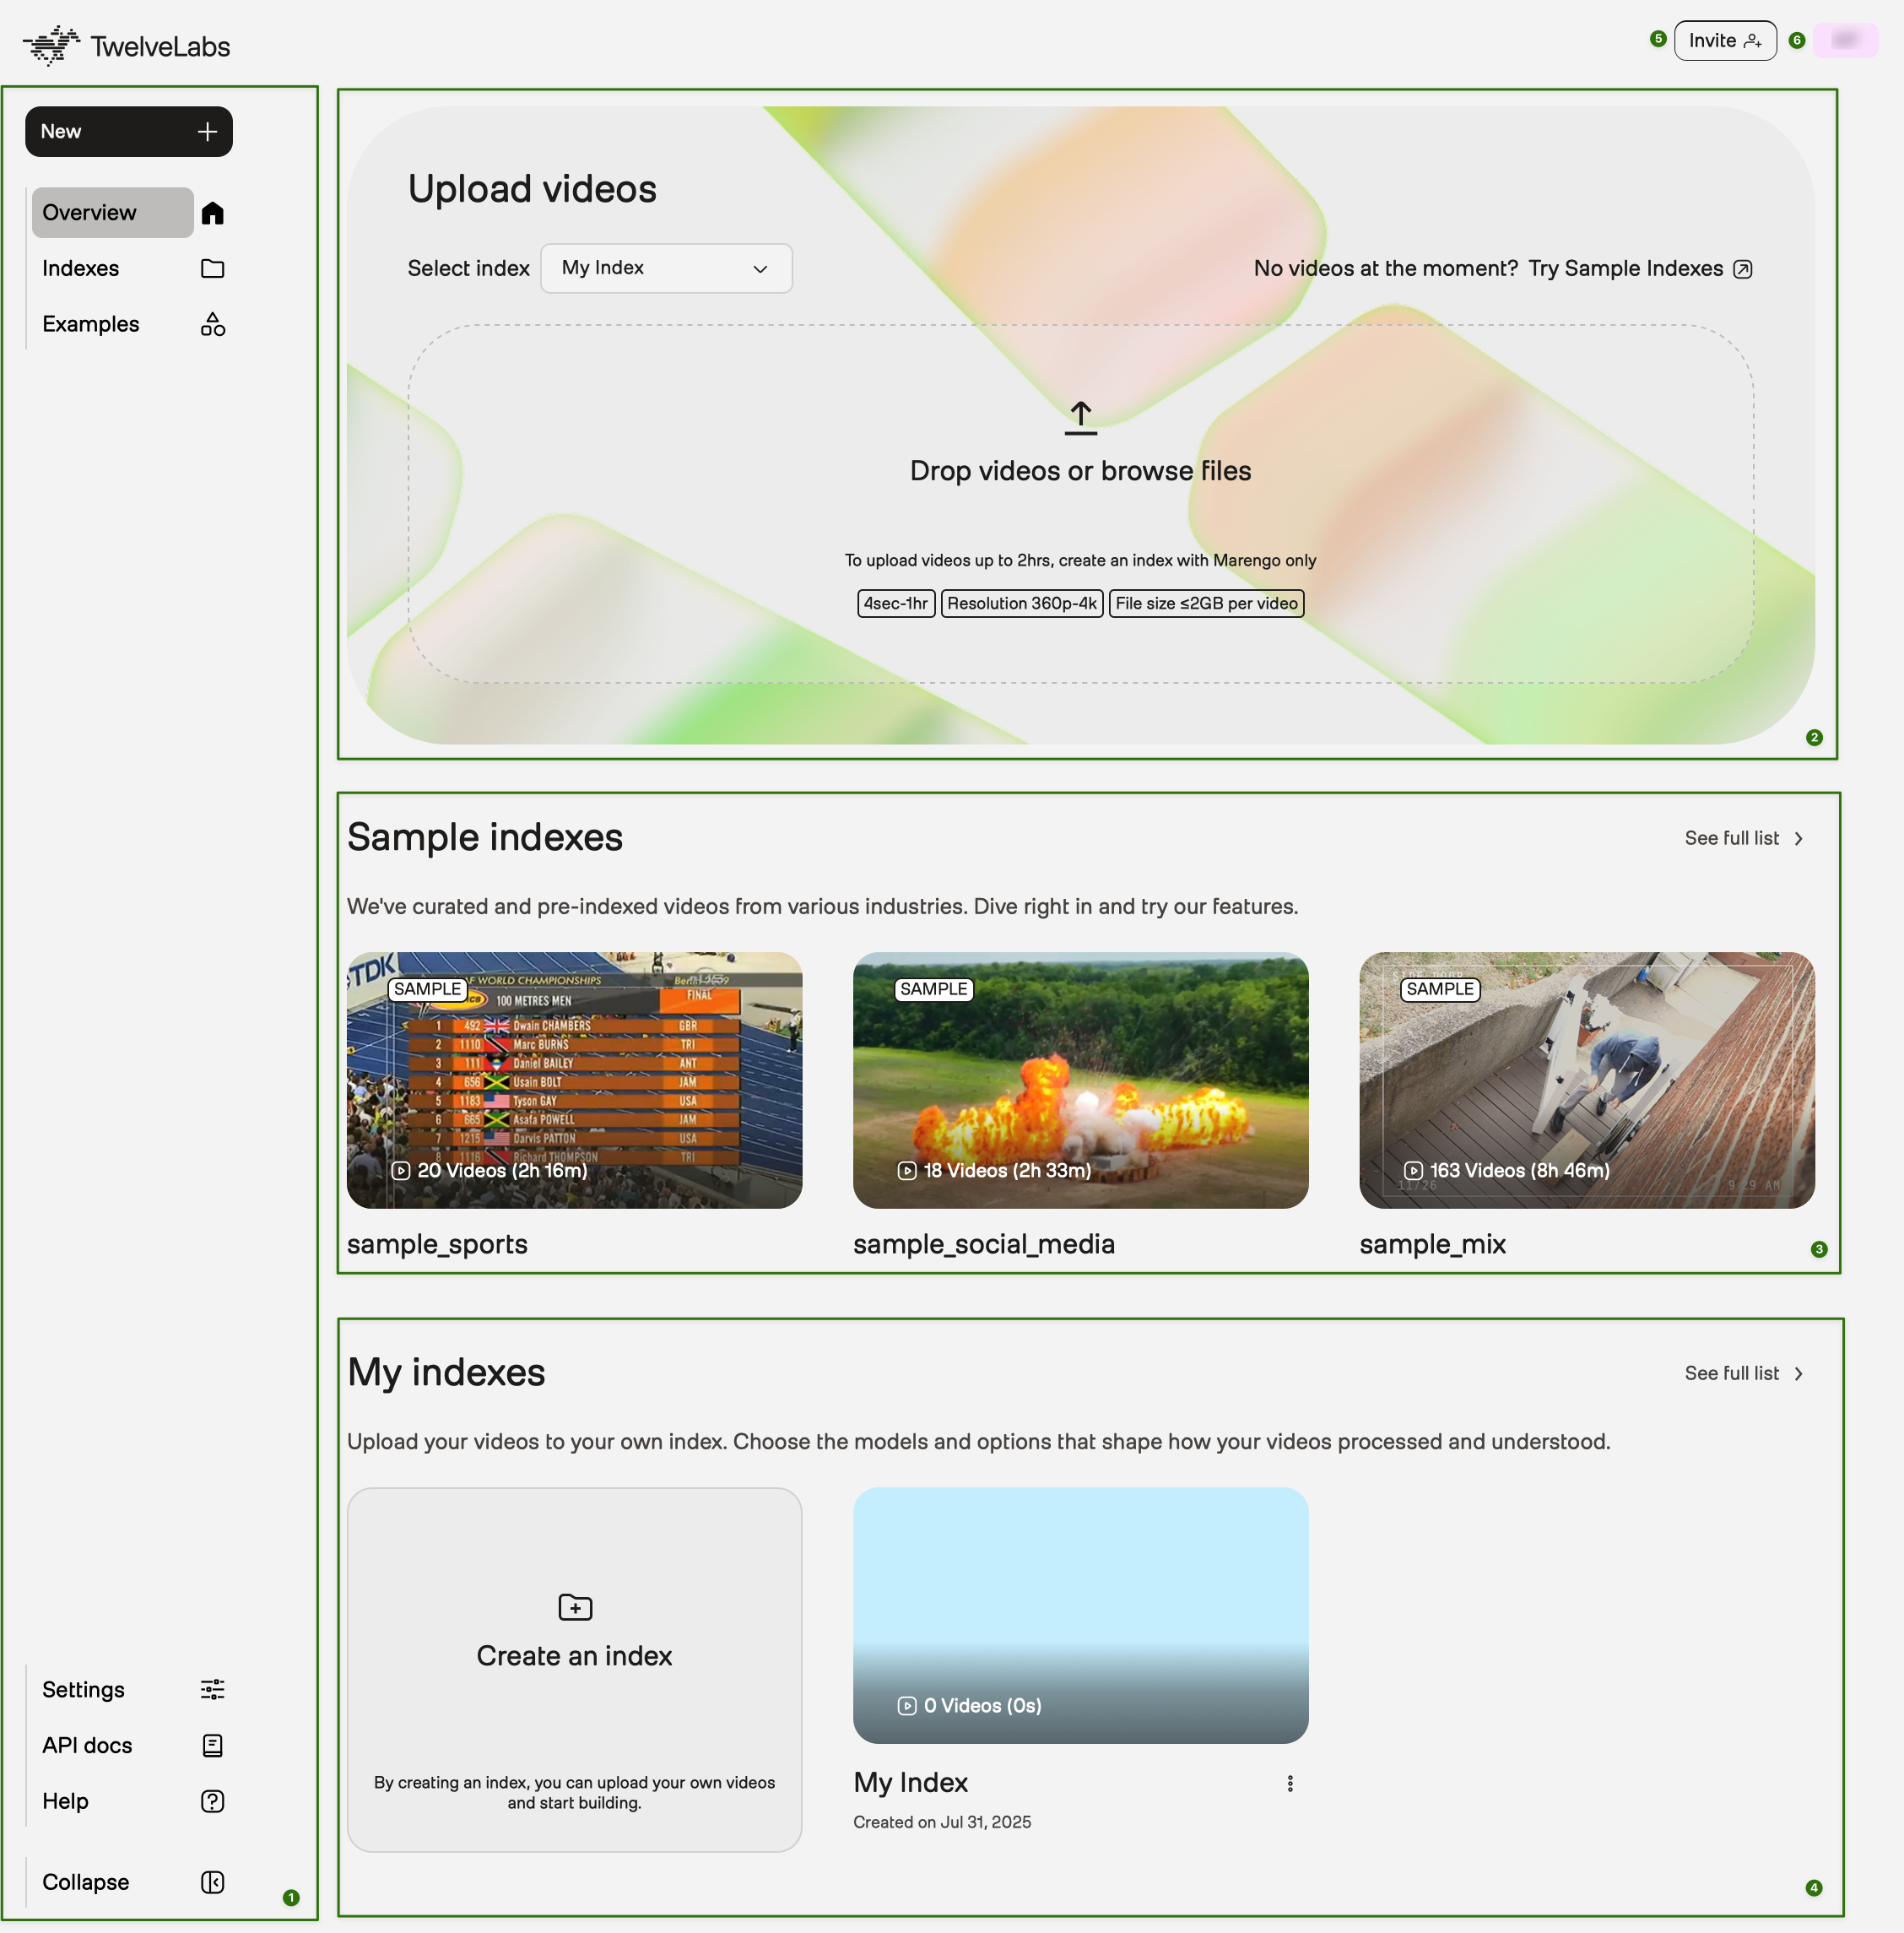Open the Select index dropdown

point(666,268)
